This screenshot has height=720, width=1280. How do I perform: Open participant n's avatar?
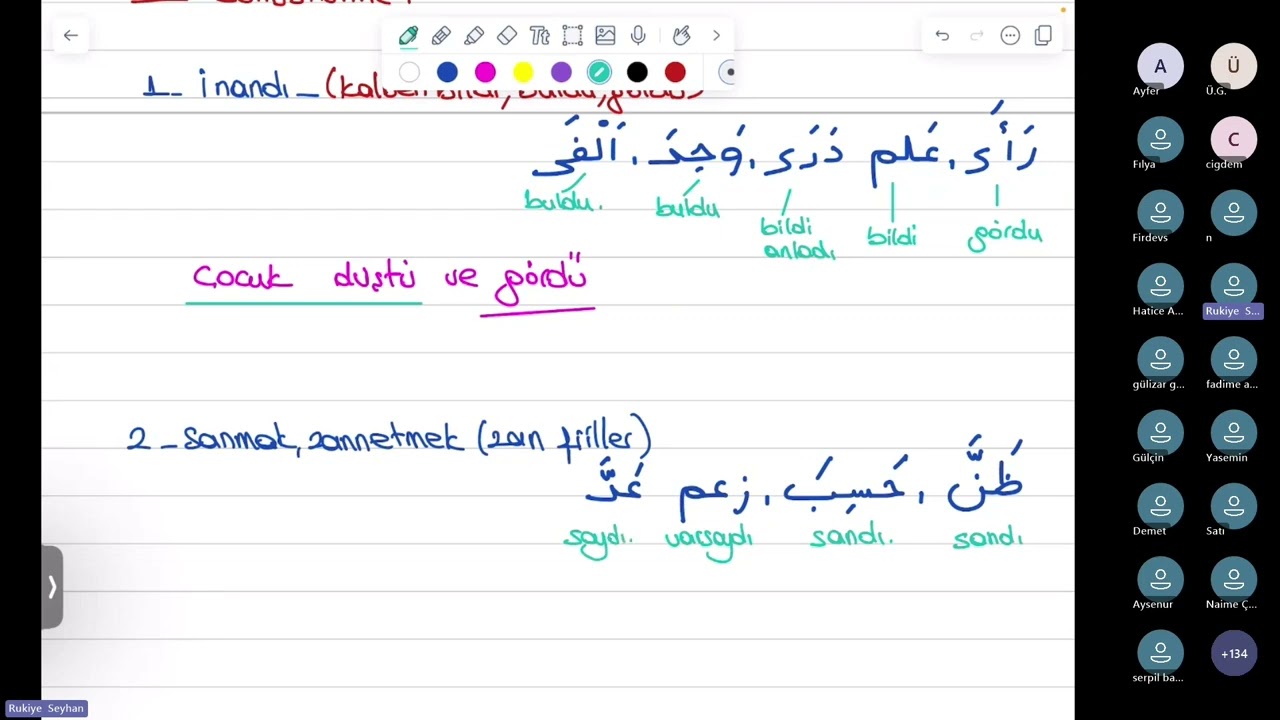(x=1233, y=212)
